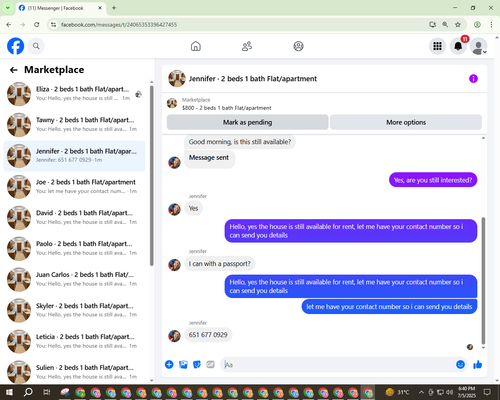Open the nine-dot Menu grid icon

(437, 46)
